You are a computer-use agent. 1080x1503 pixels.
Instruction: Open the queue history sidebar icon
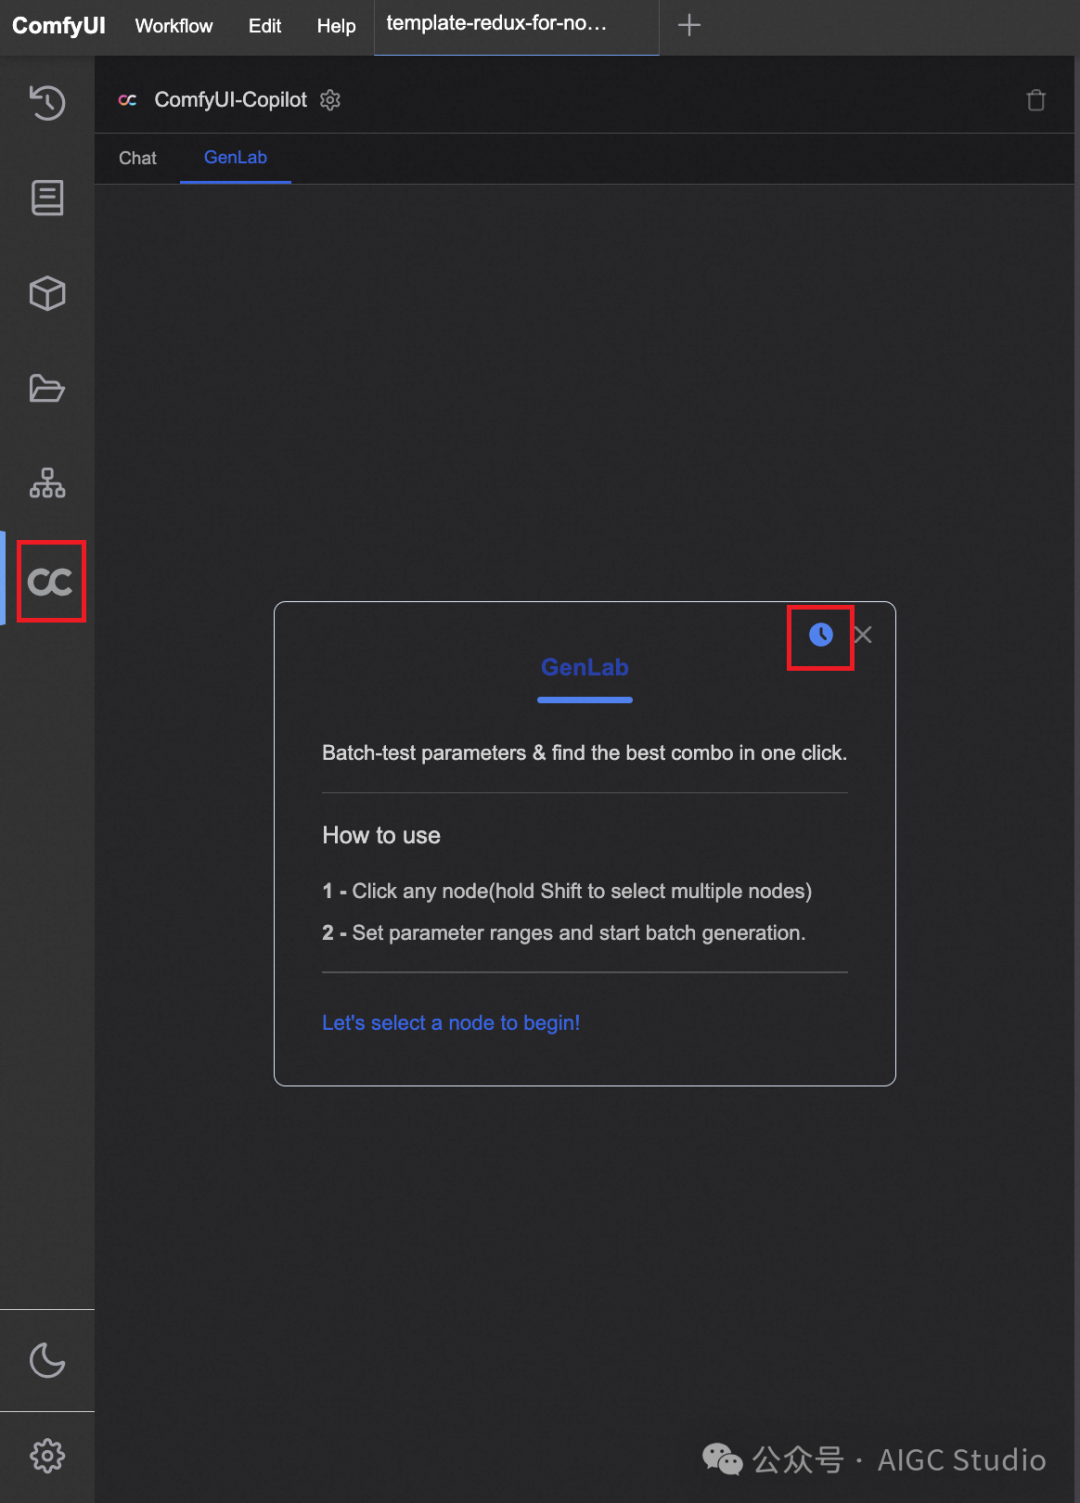47,102
